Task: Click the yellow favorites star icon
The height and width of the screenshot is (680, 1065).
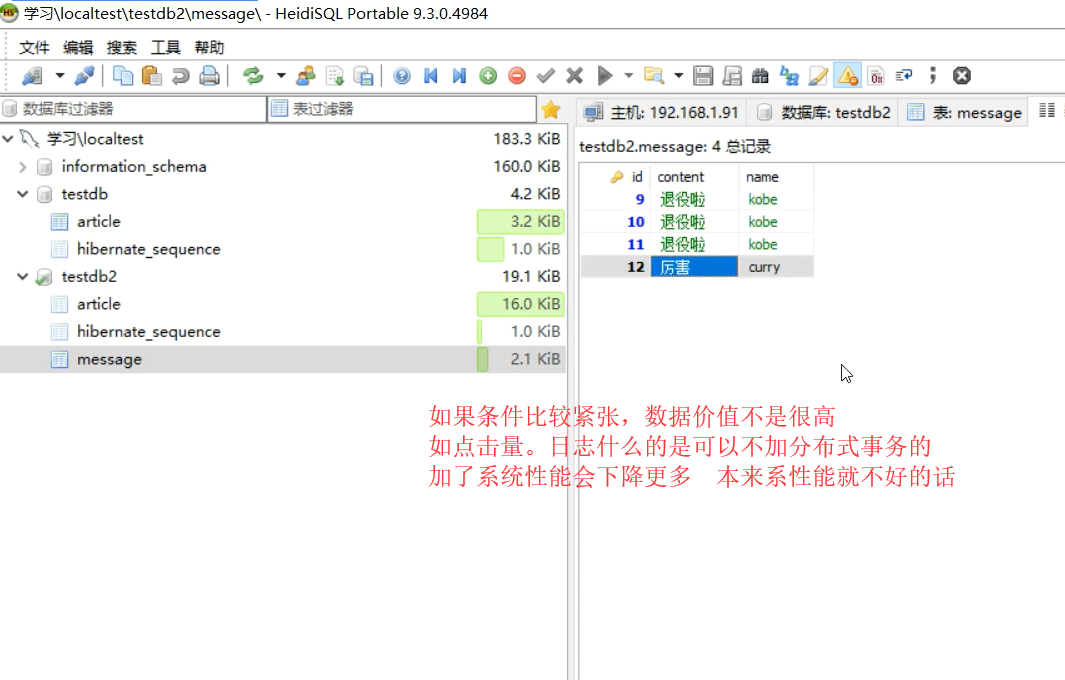Action: (551, 109)
